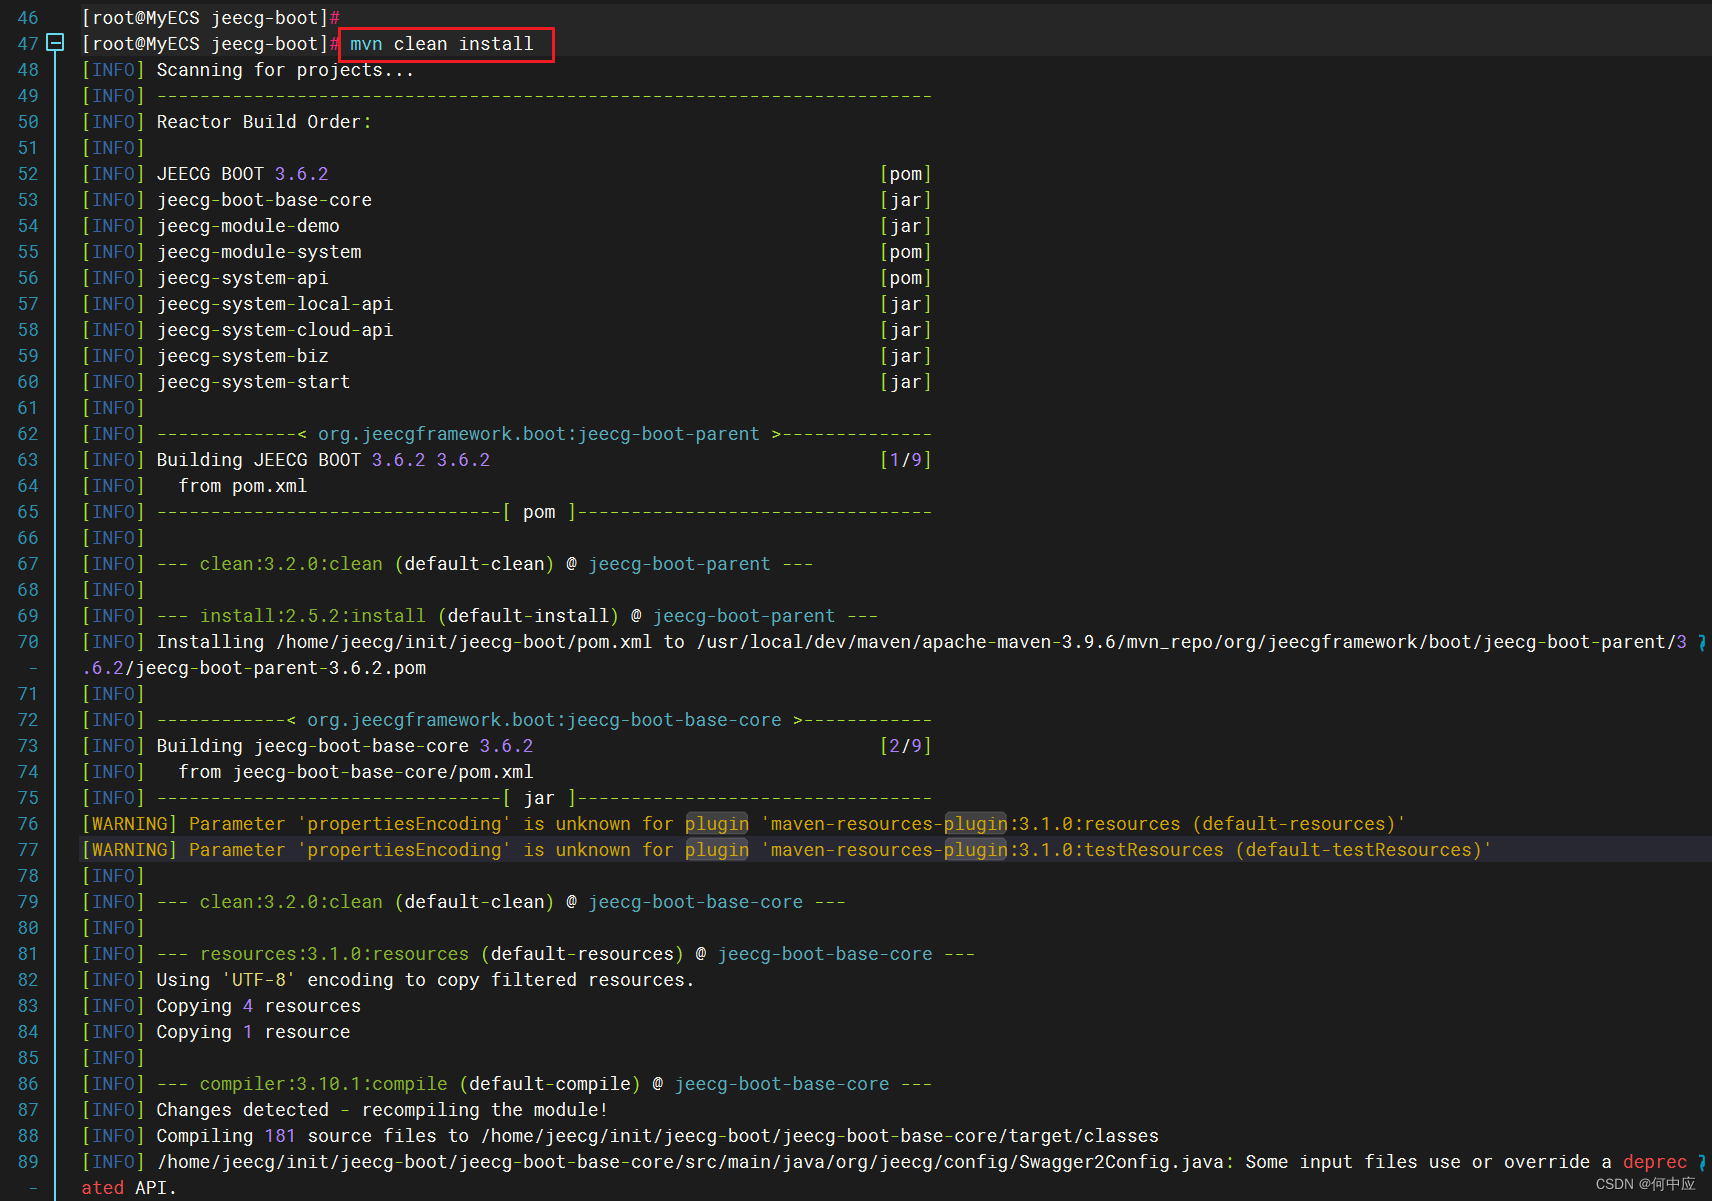Select the jeecg-system-start line

point(253,382)
